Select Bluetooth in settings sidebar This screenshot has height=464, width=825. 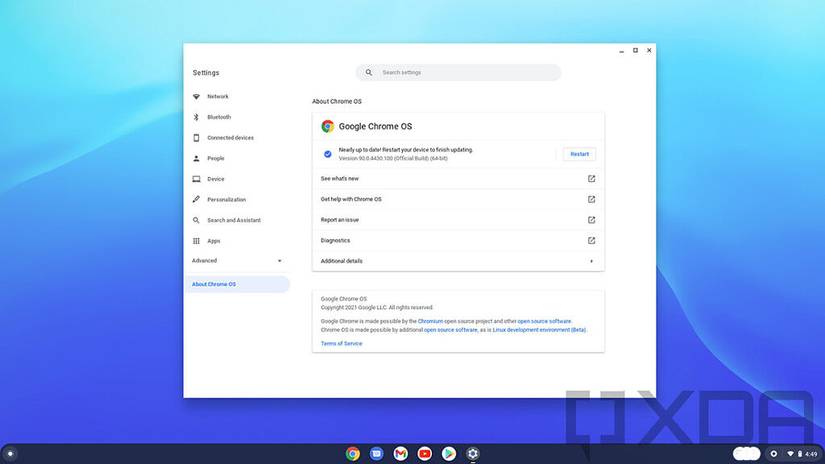(237, 117)
